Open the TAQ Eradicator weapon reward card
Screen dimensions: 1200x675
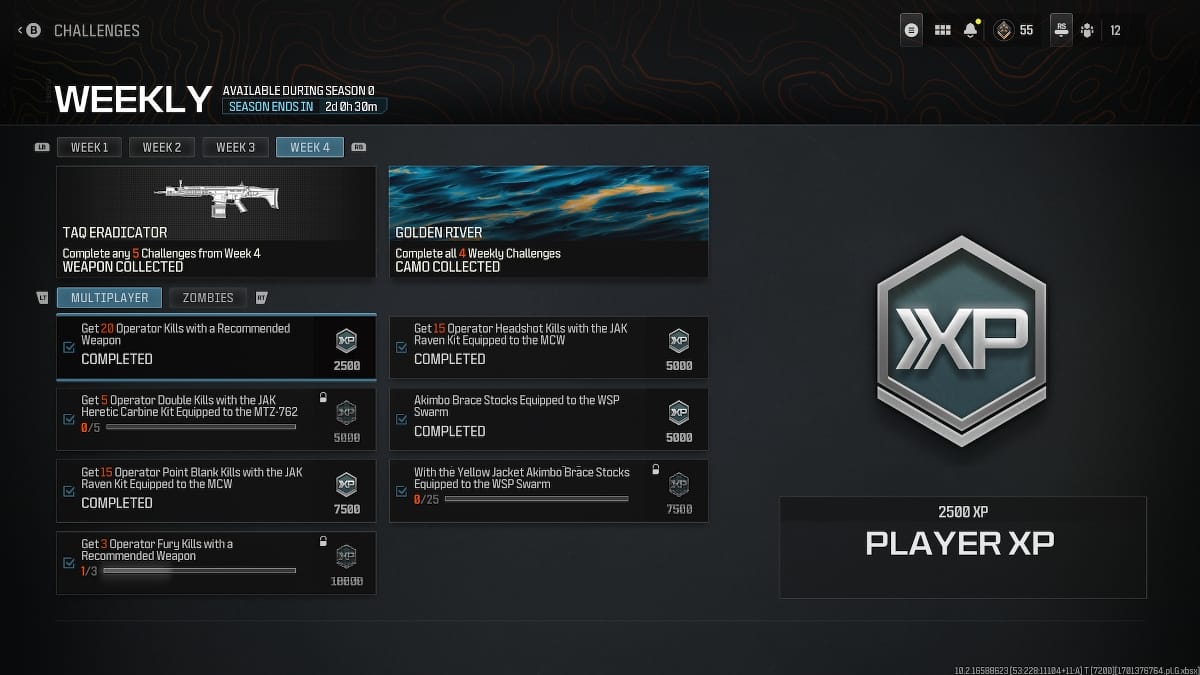(x=216, y=222)
